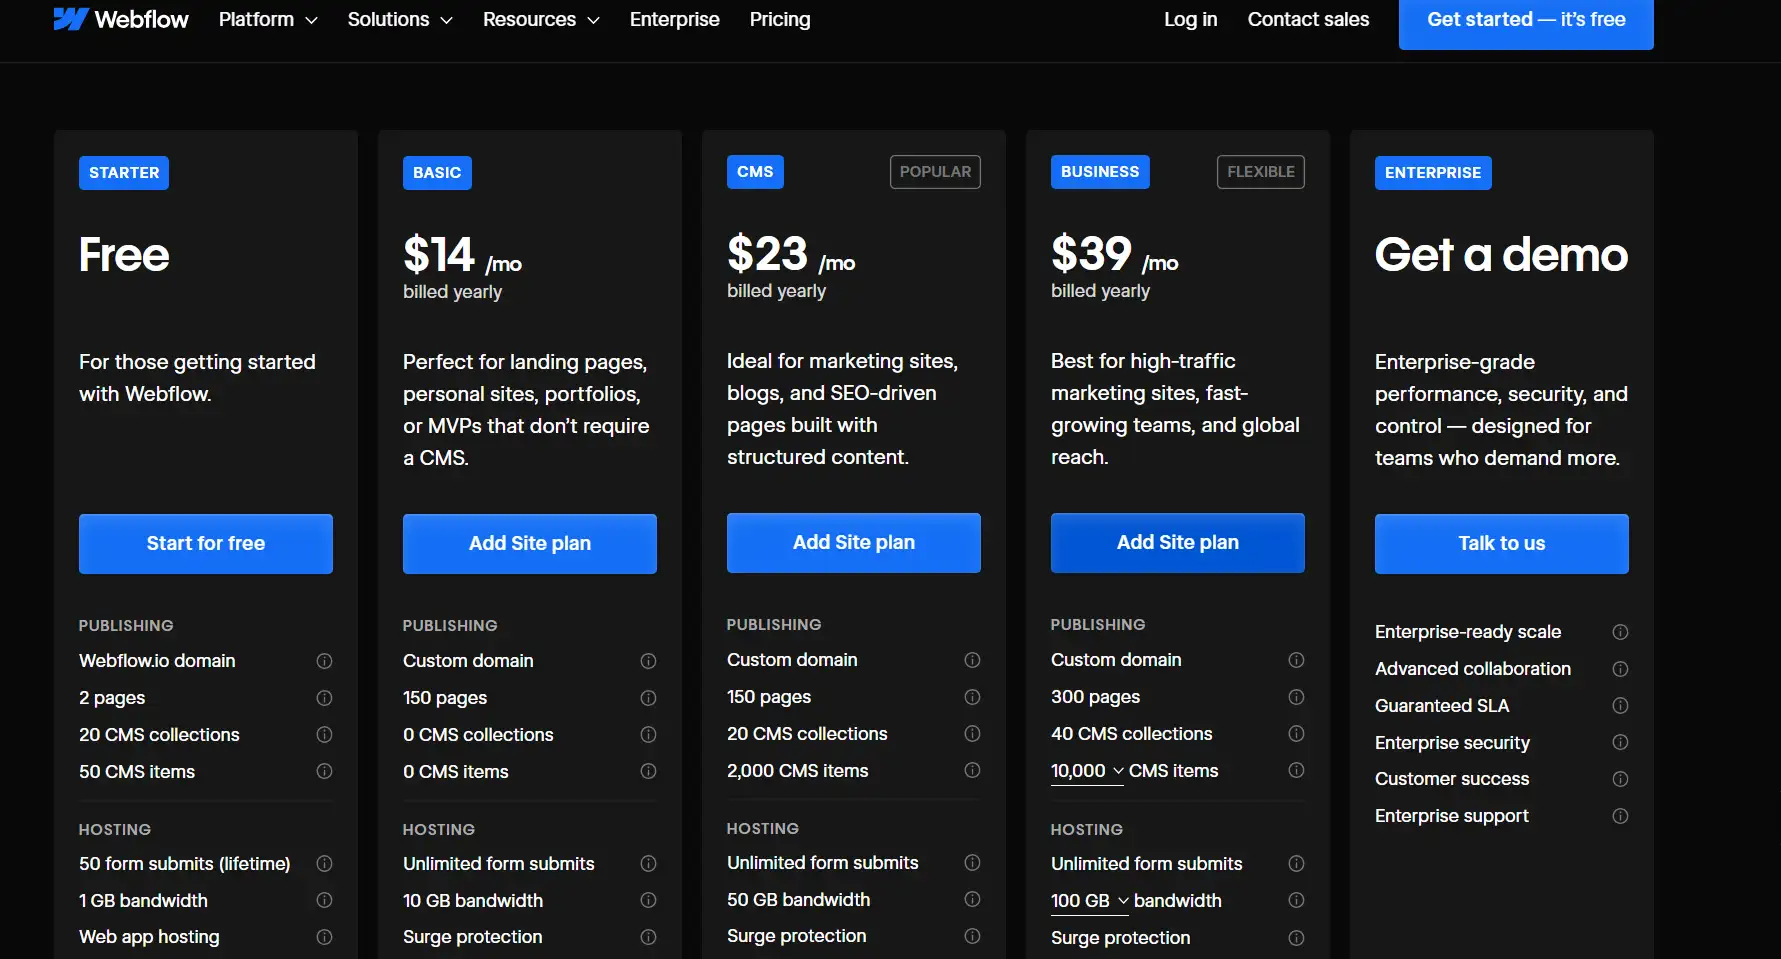Click the STARTER plan badge
The height and width of the screenshot is (959, 1781).
pos(124,173)
